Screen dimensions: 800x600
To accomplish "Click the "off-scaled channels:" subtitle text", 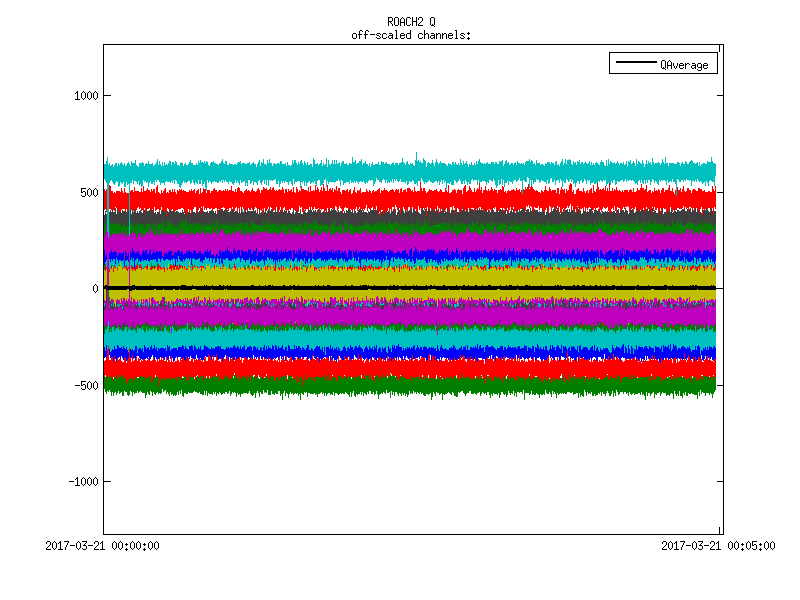I will tap(411, 35).
